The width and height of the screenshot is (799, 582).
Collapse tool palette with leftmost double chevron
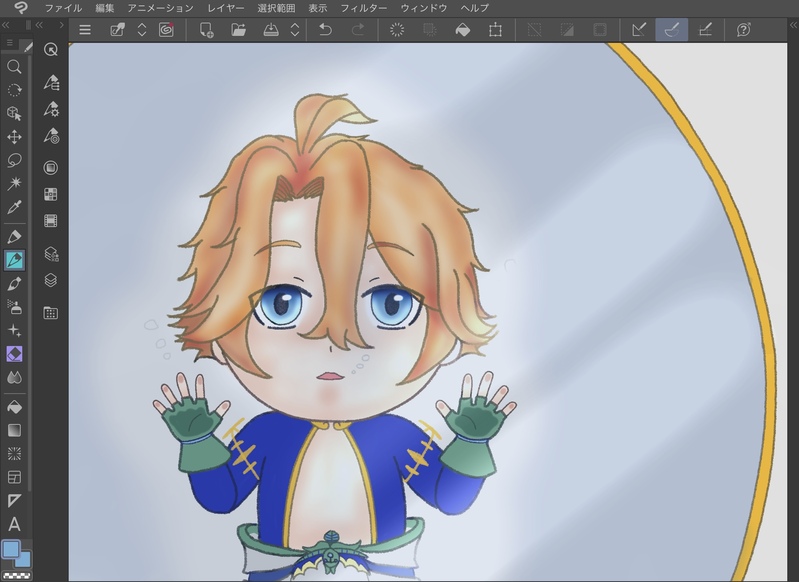point(6,24)
